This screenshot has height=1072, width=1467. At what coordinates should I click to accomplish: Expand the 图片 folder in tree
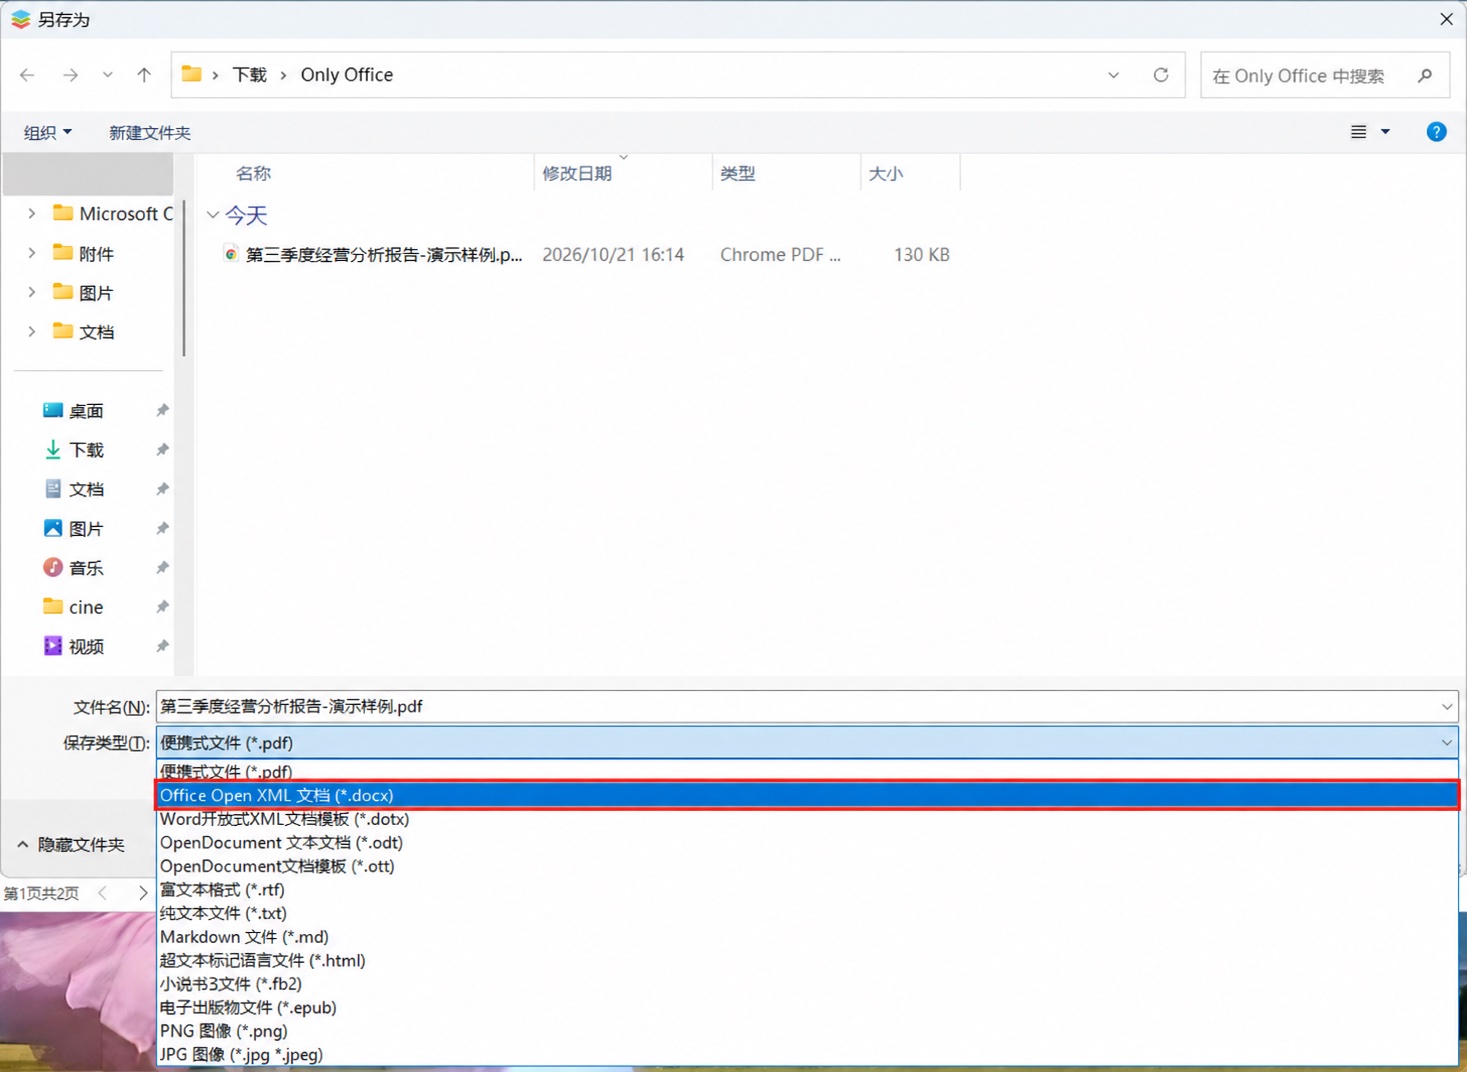click(32, 292)
